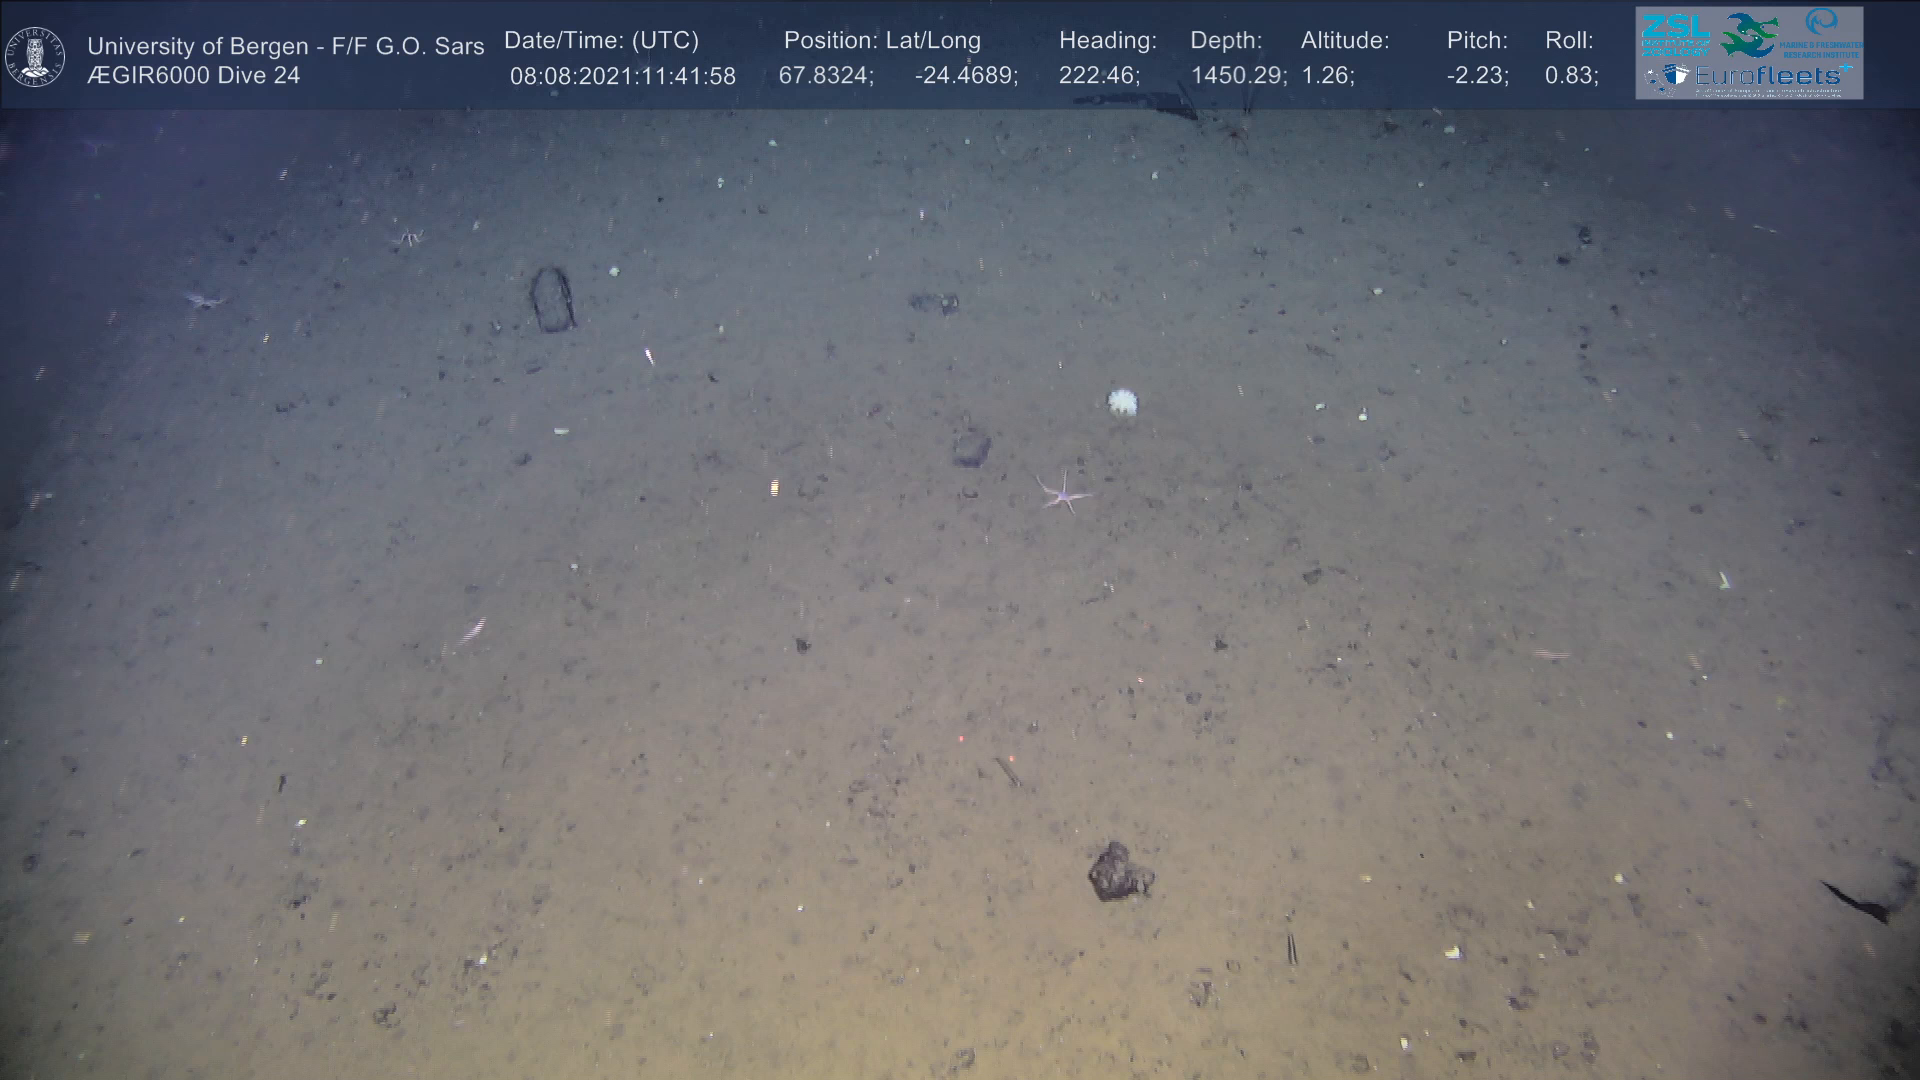This screenshot has height=1080, width=1920.
Task: Click the University of Bergen vessel title text
Action: point(285,46)
